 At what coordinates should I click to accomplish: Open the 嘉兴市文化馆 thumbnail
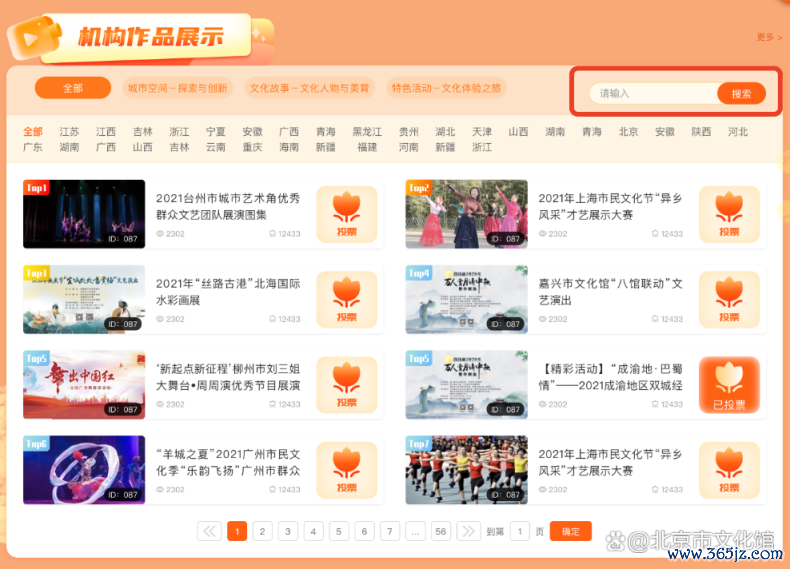click(x=467, y=299)
